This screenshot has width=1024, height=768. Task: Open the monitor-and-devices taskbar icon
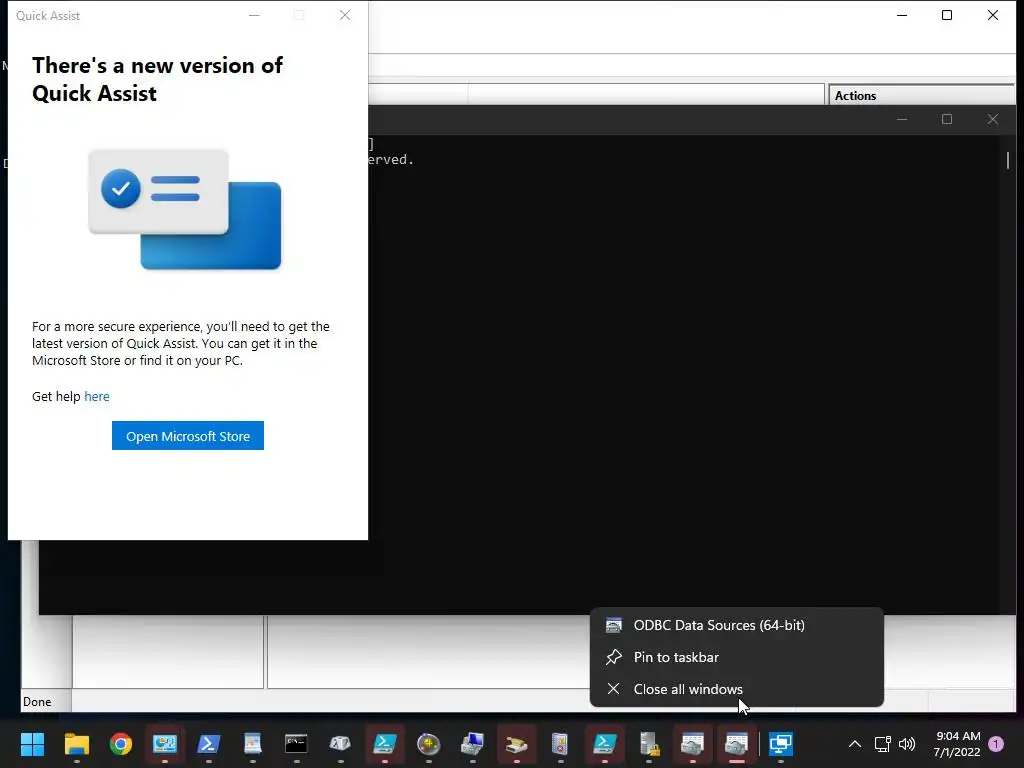(472, 744)
